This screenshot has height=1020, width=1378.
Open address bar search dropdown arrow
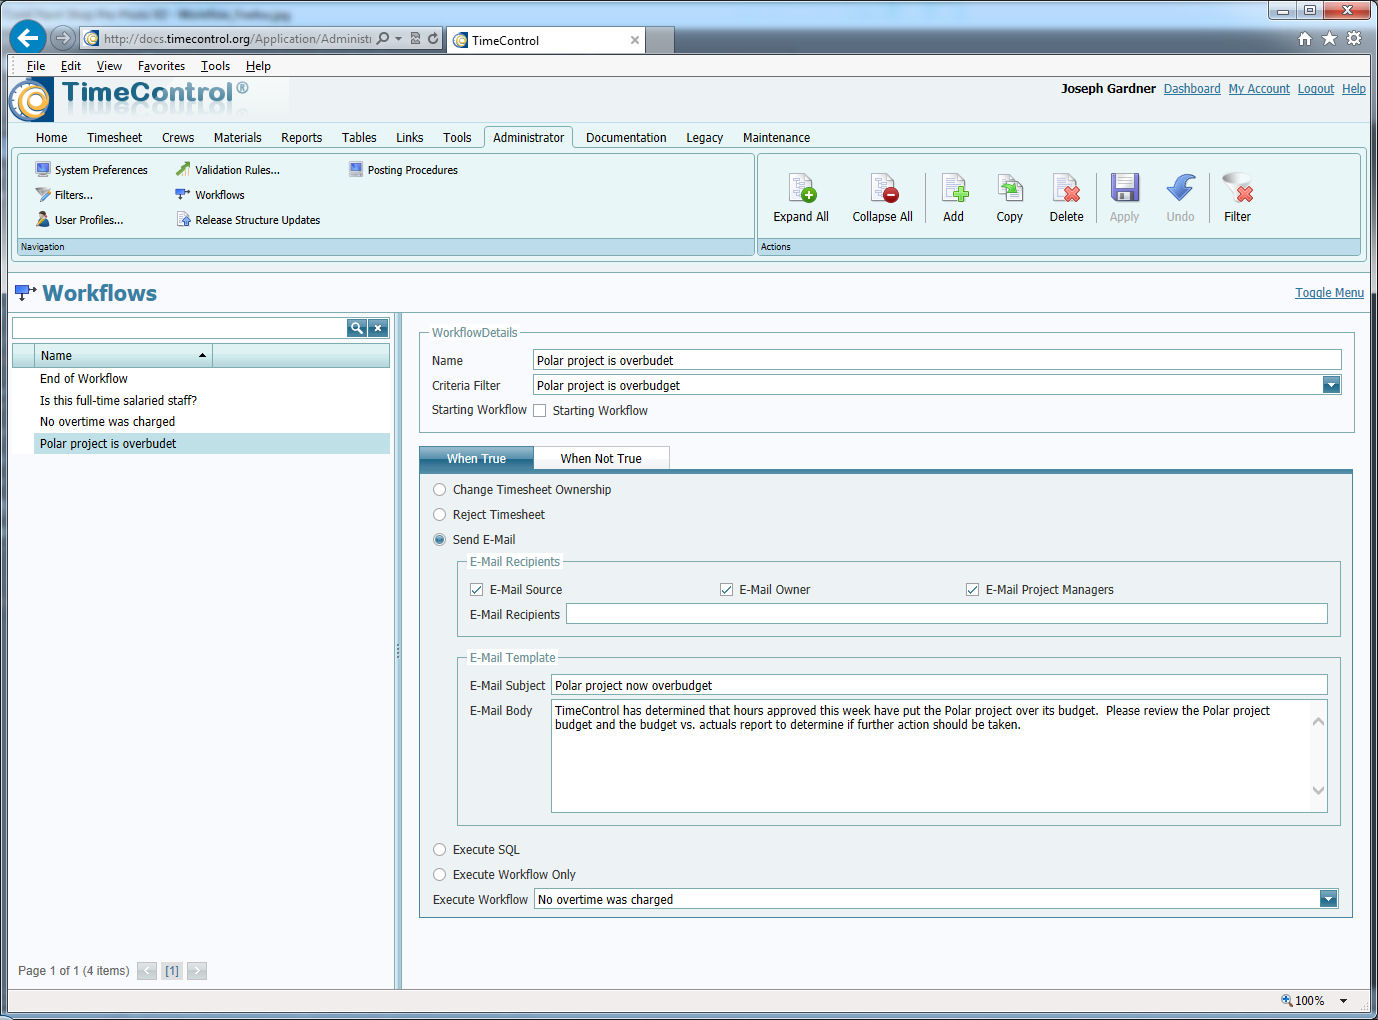tap(398, 39)
